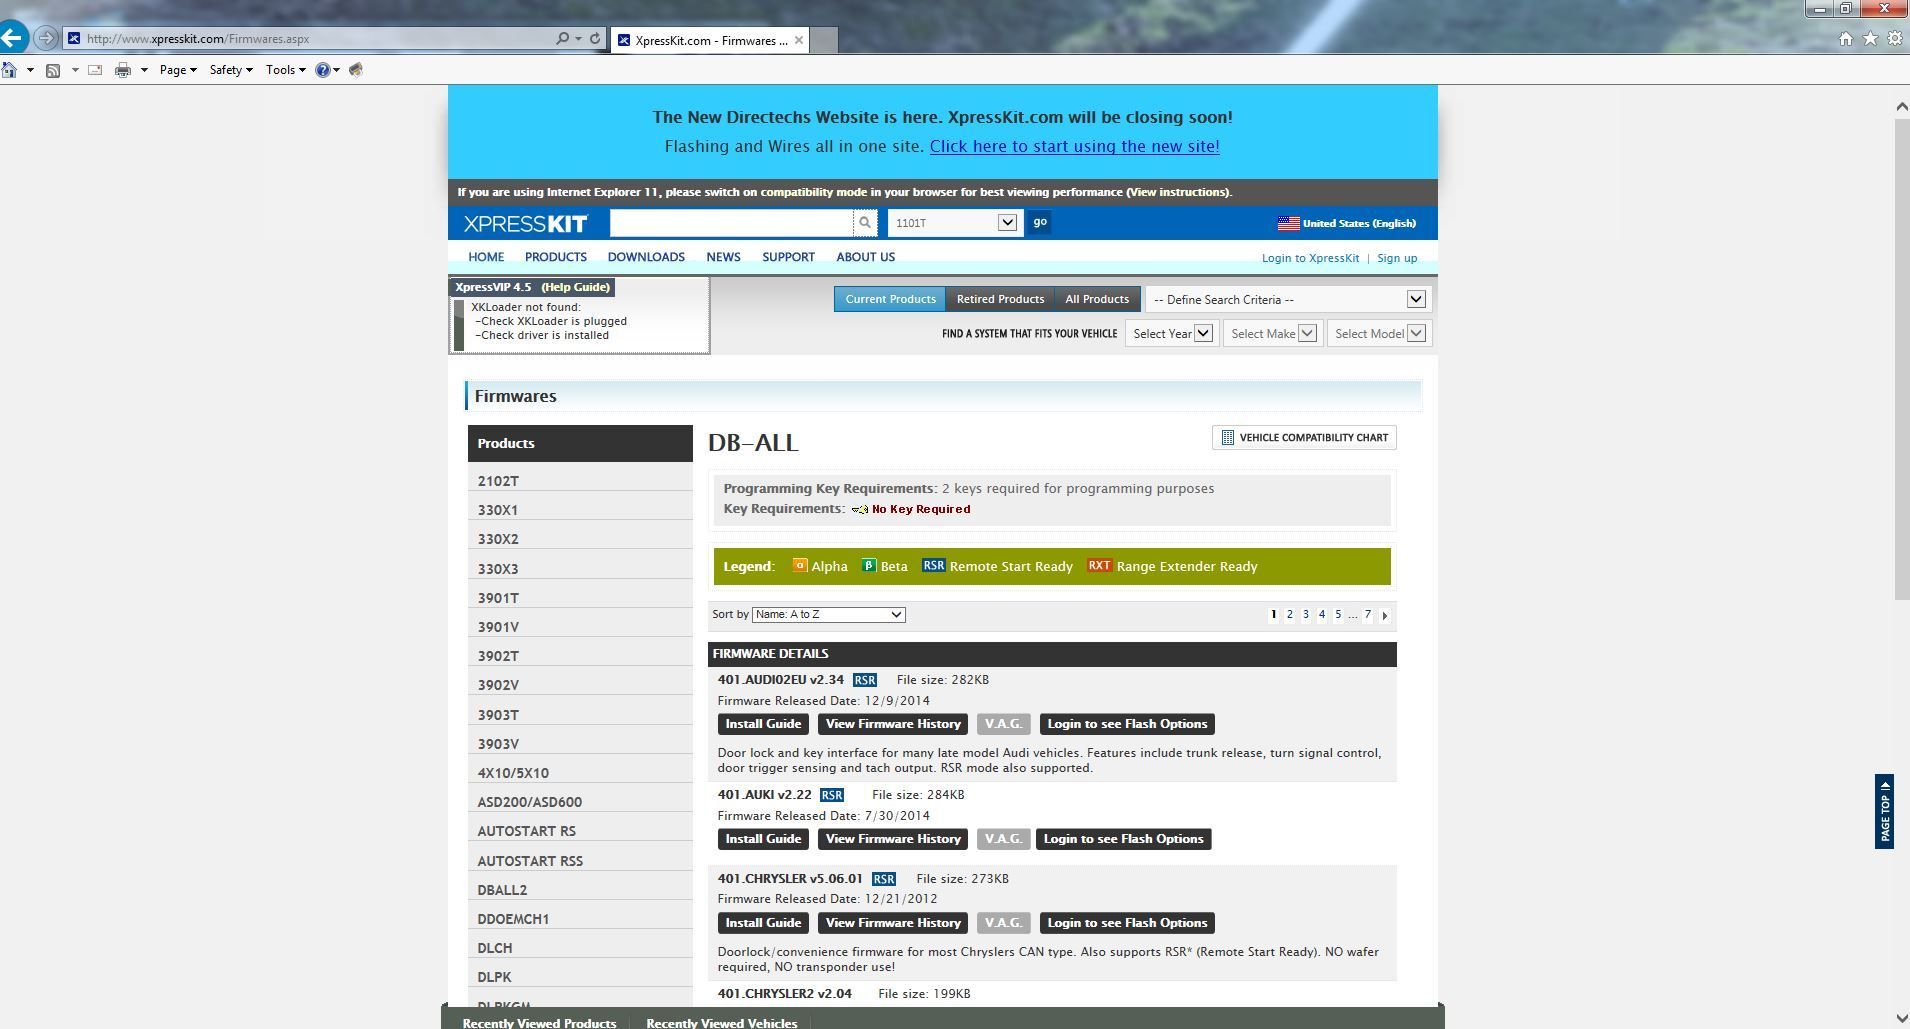The height and width of the screenshot is (1029, 1910).
Task: Click the refresh icon in address bar
Action: [595, 39]
